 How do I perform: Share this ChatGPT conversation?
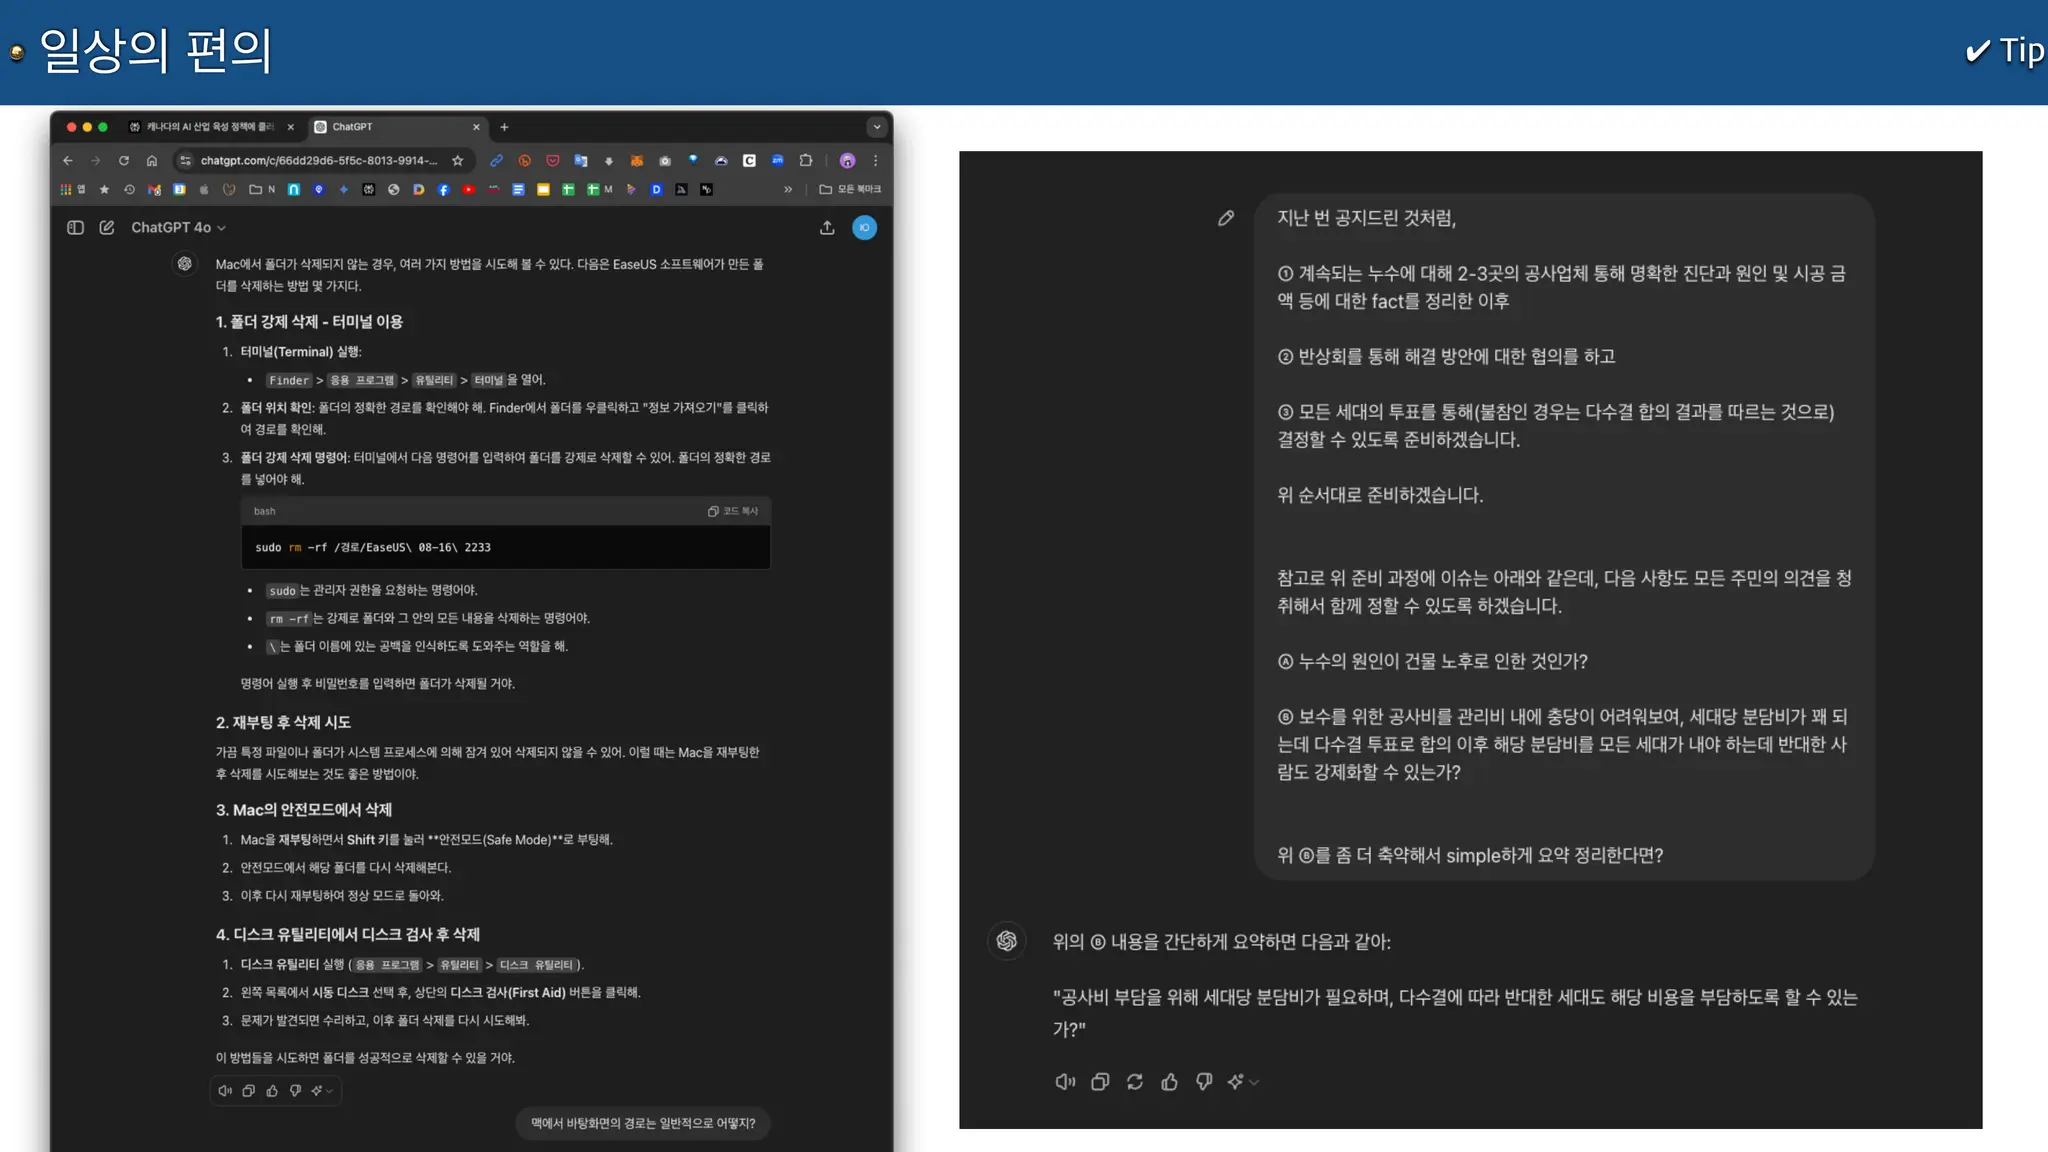pos(827,227)
